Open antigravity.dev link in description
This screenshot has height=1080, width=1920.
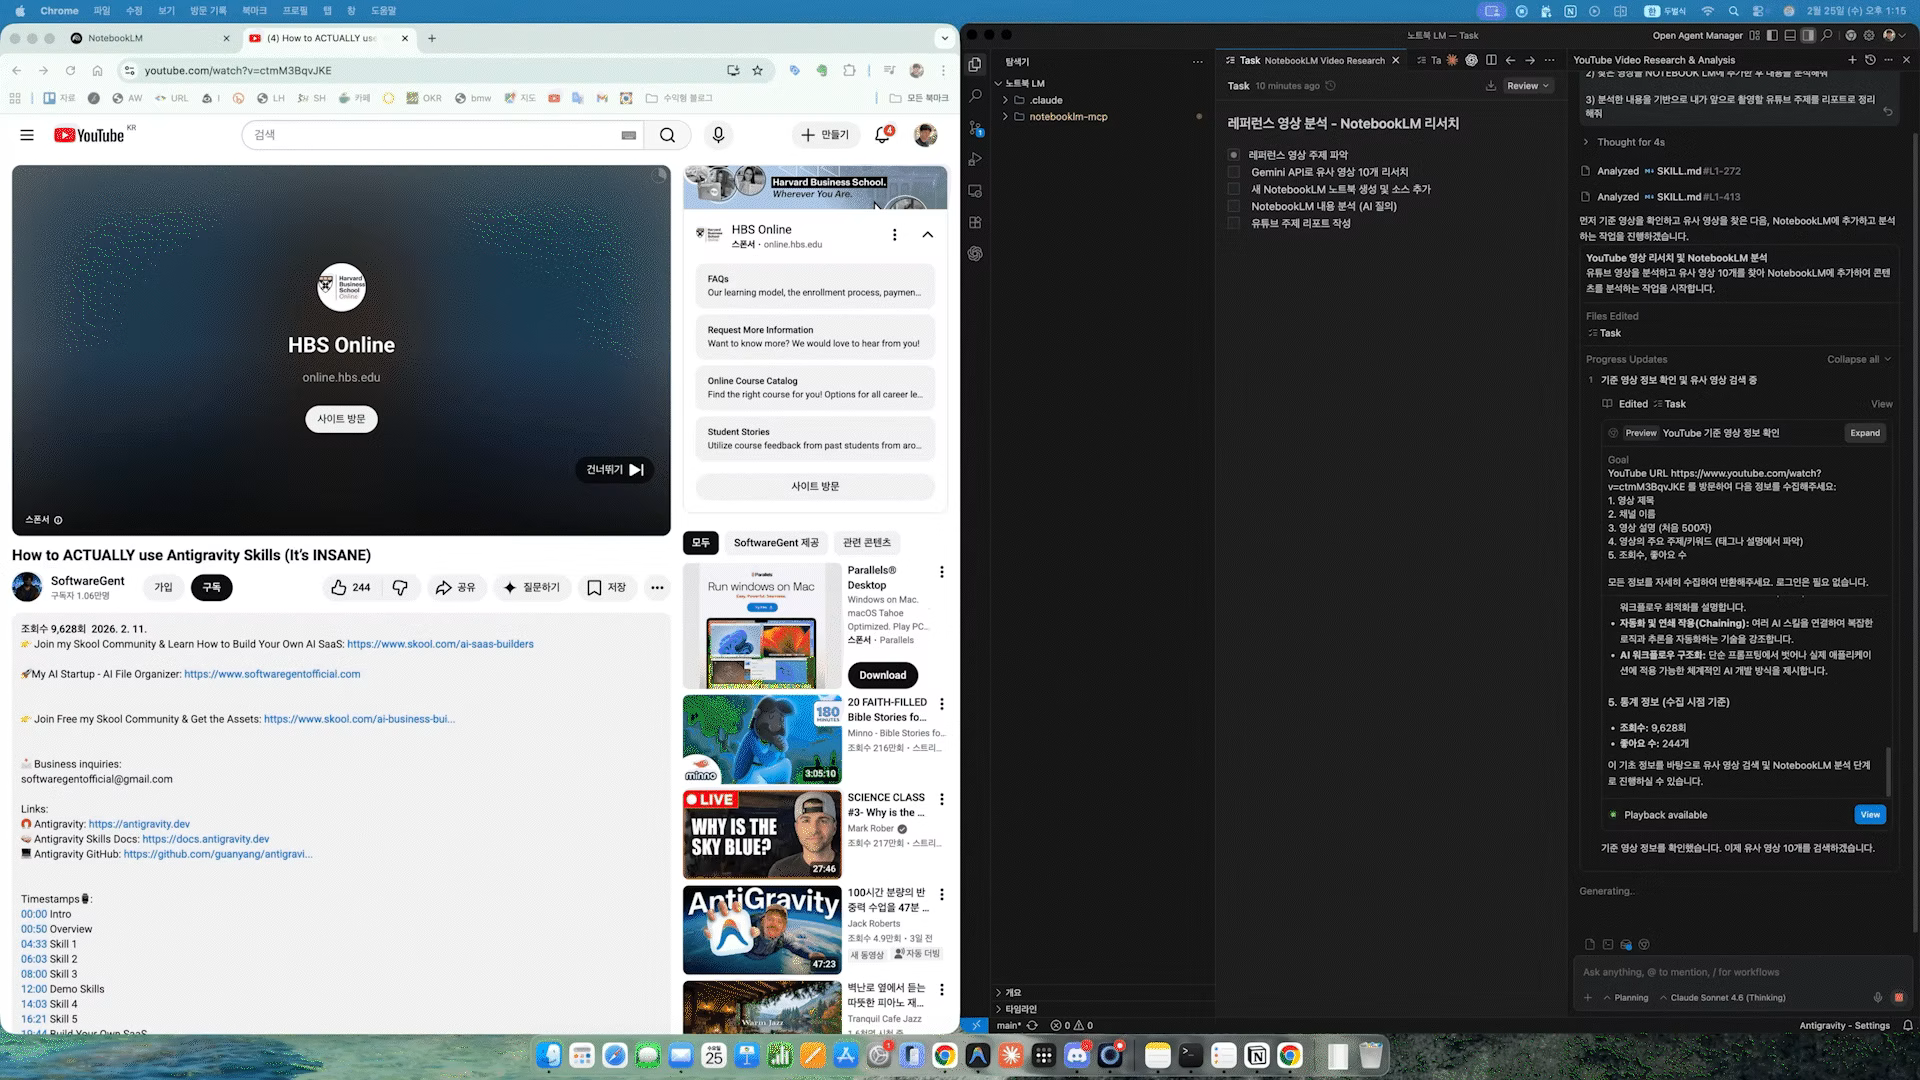[x=139, y=824]
